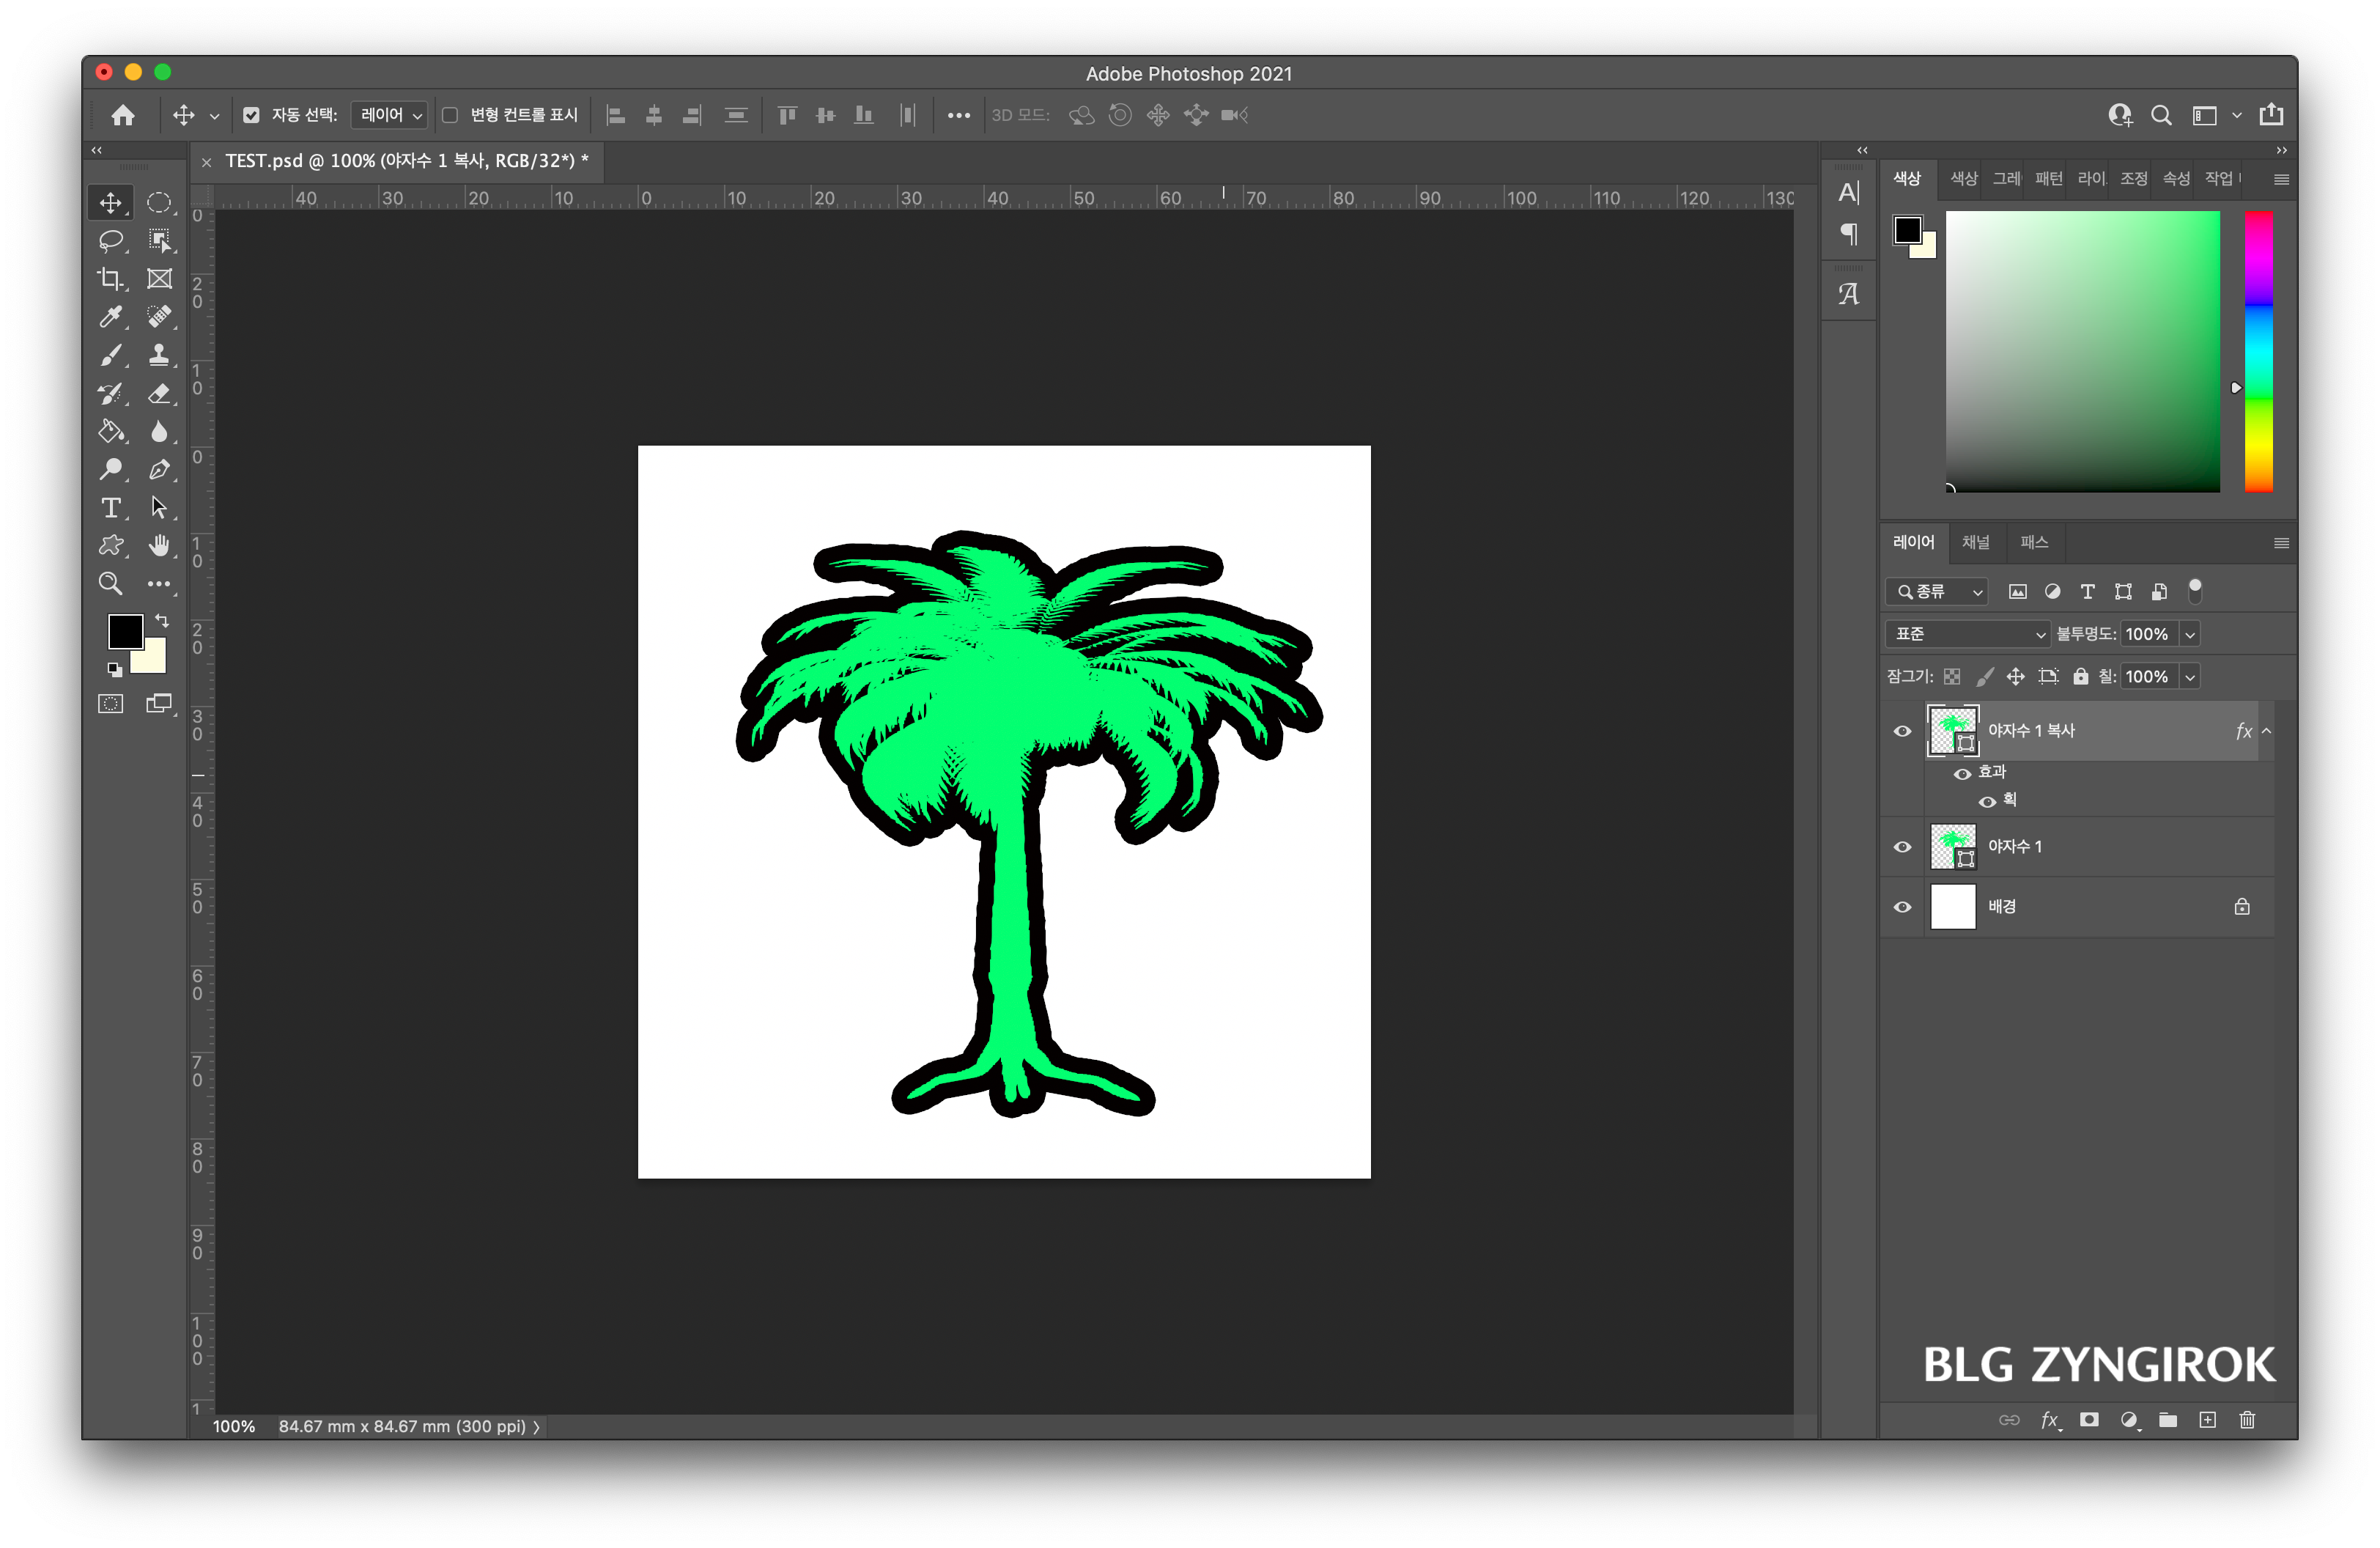Image resolution: width=2380 pixels, height=1548 pixels.
Task: Toggle visibility of 야자수 1 layer
Action: pos(1902,847)
